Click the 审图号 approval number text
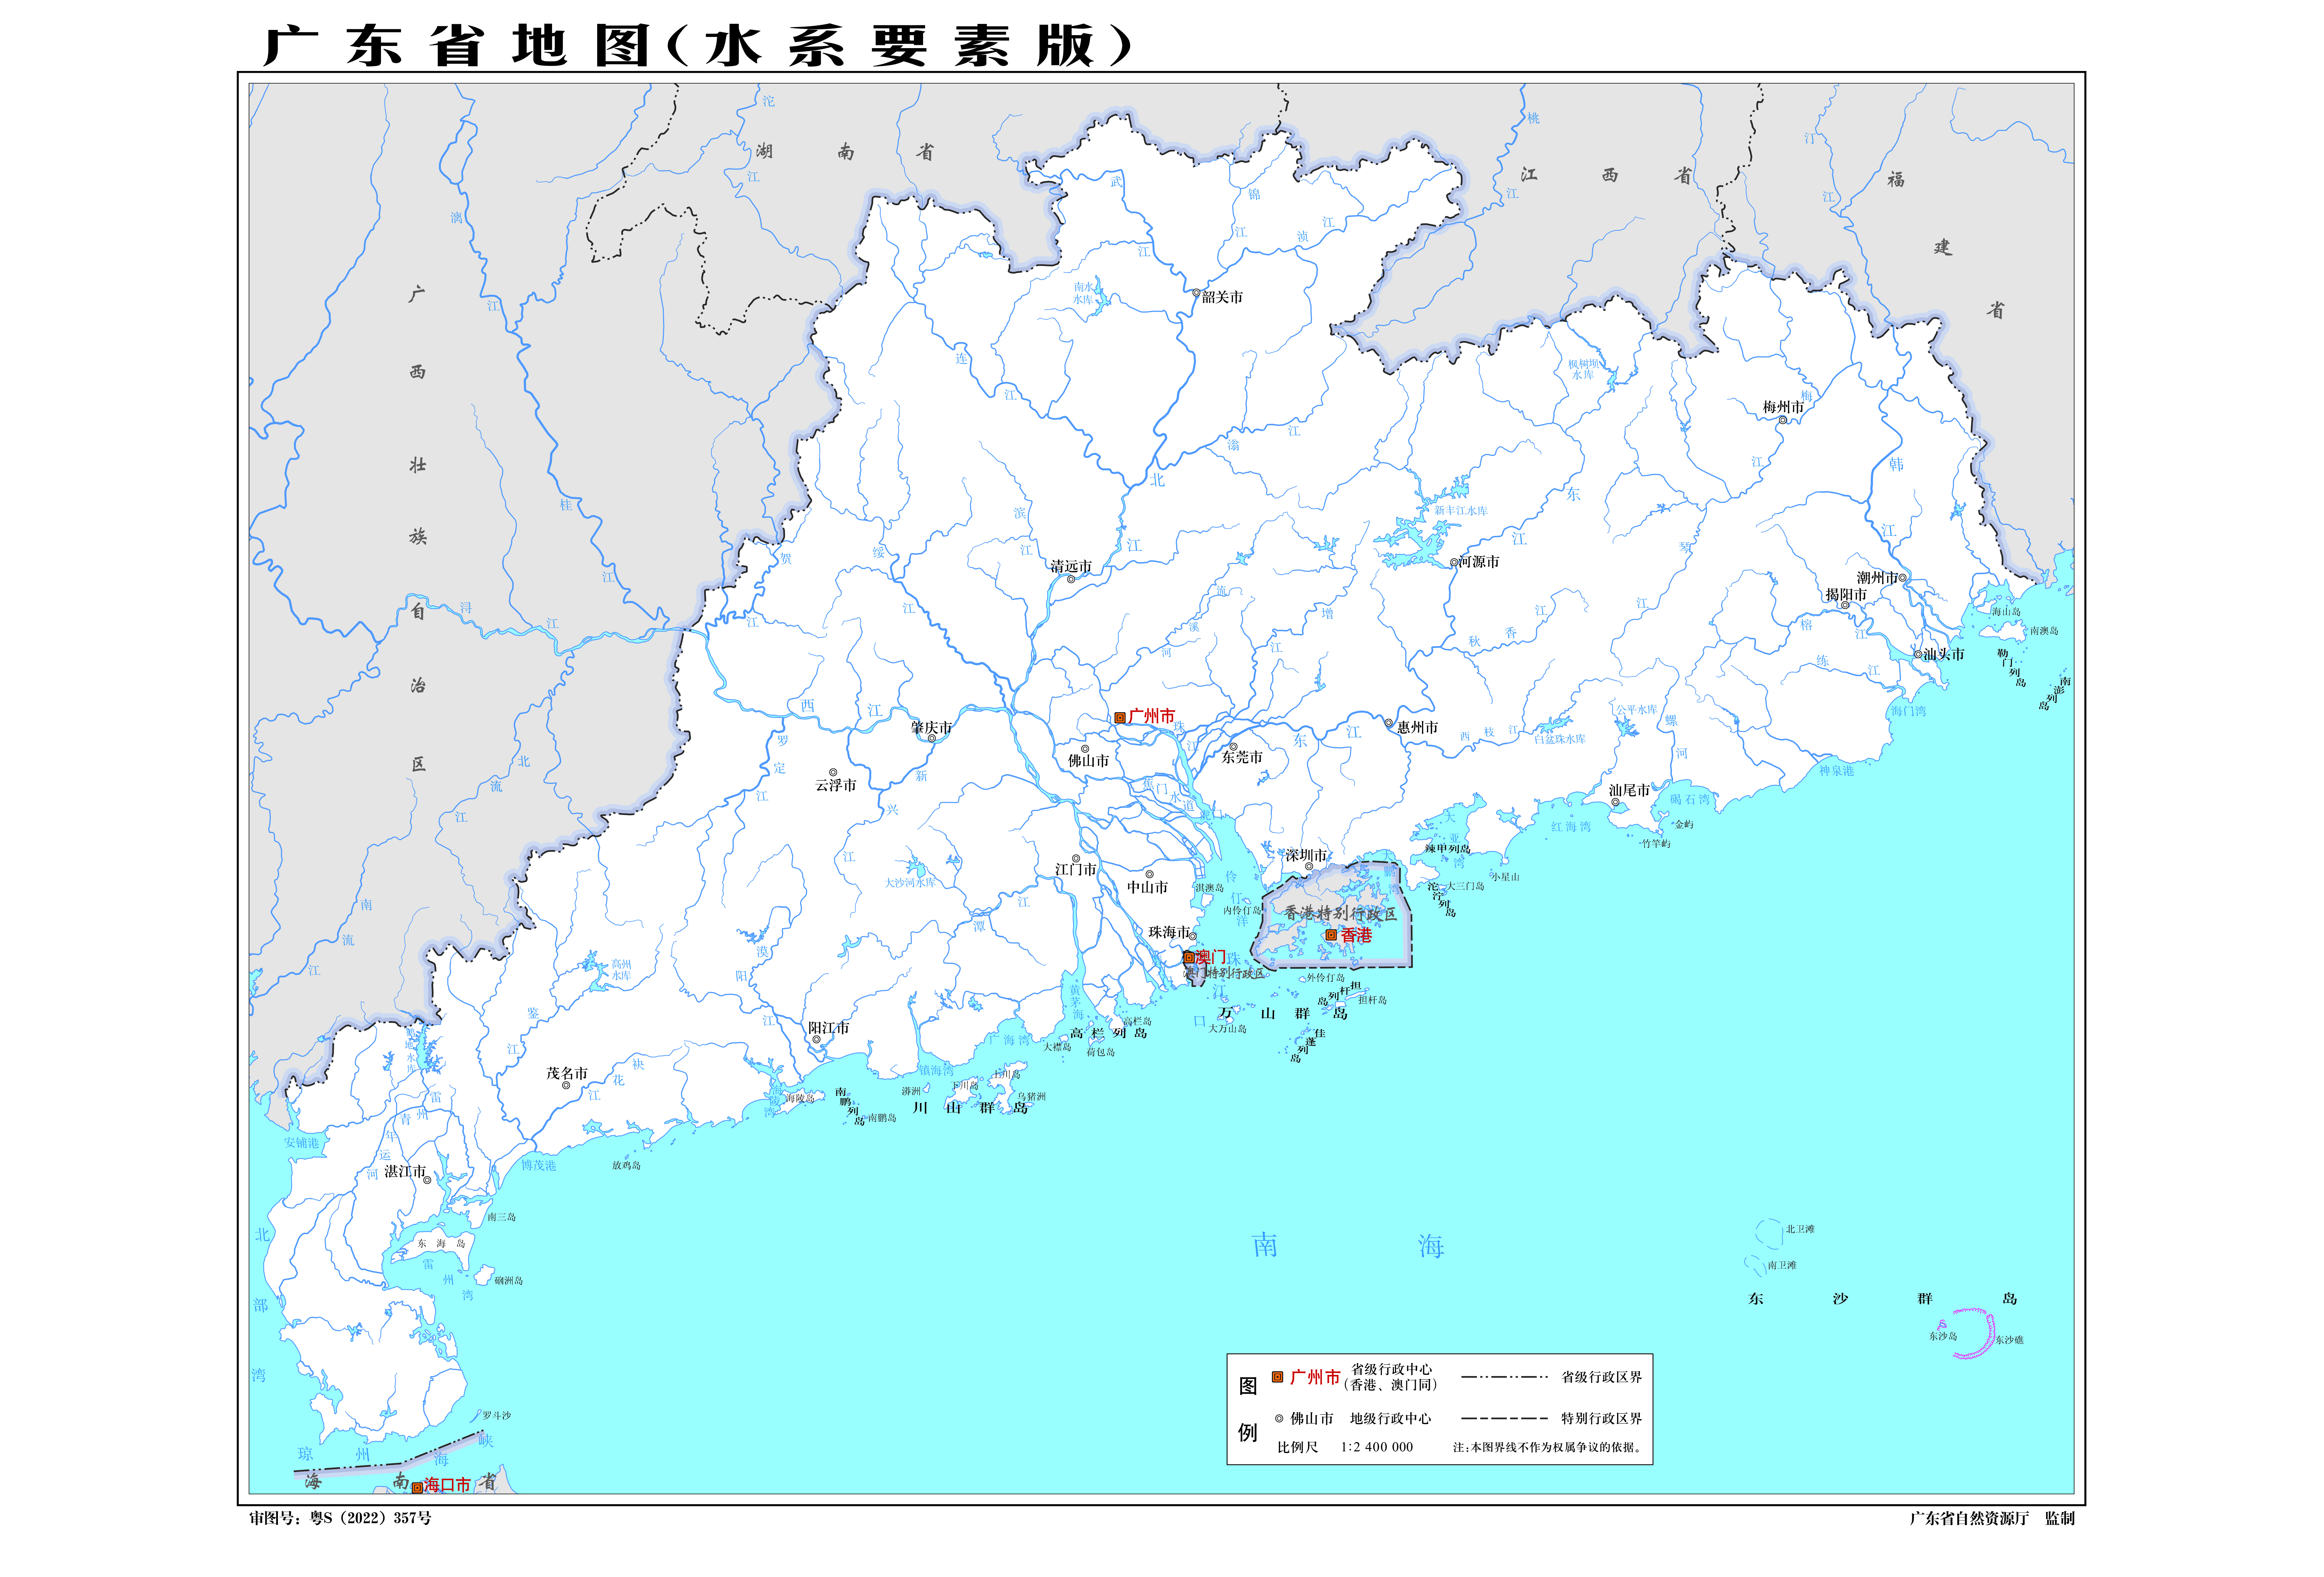 340,1518
